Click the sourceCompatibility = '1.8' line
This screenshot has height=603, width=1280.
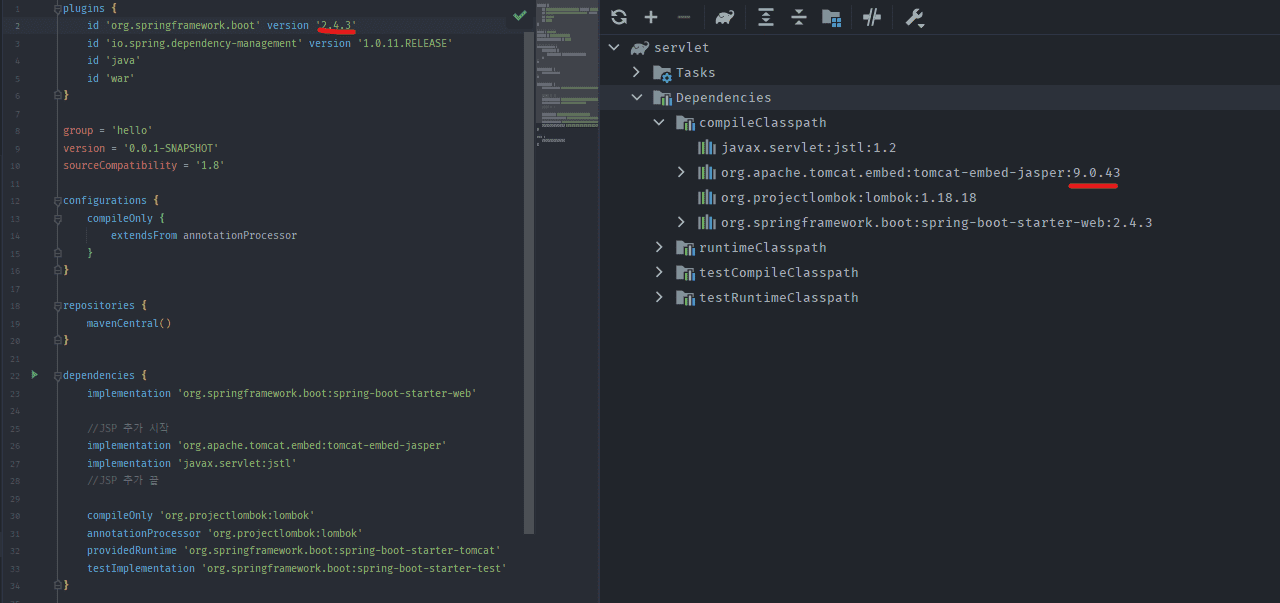coord(143,166)
